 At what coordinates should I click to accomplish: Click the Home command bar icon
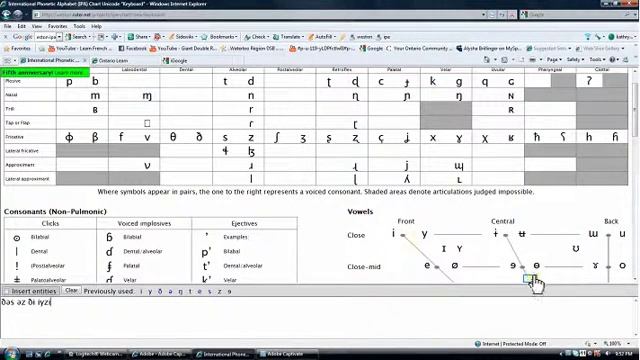pyautogui.click(x=487, y=60)
